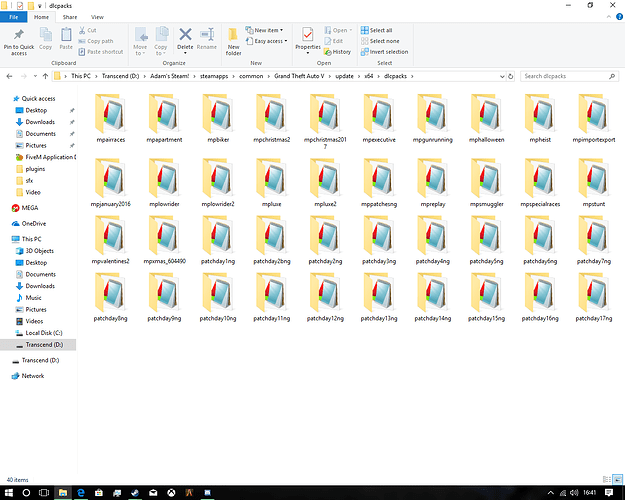Open the File ribbon tab
The image size is (625, 500).
coord(14,17)
